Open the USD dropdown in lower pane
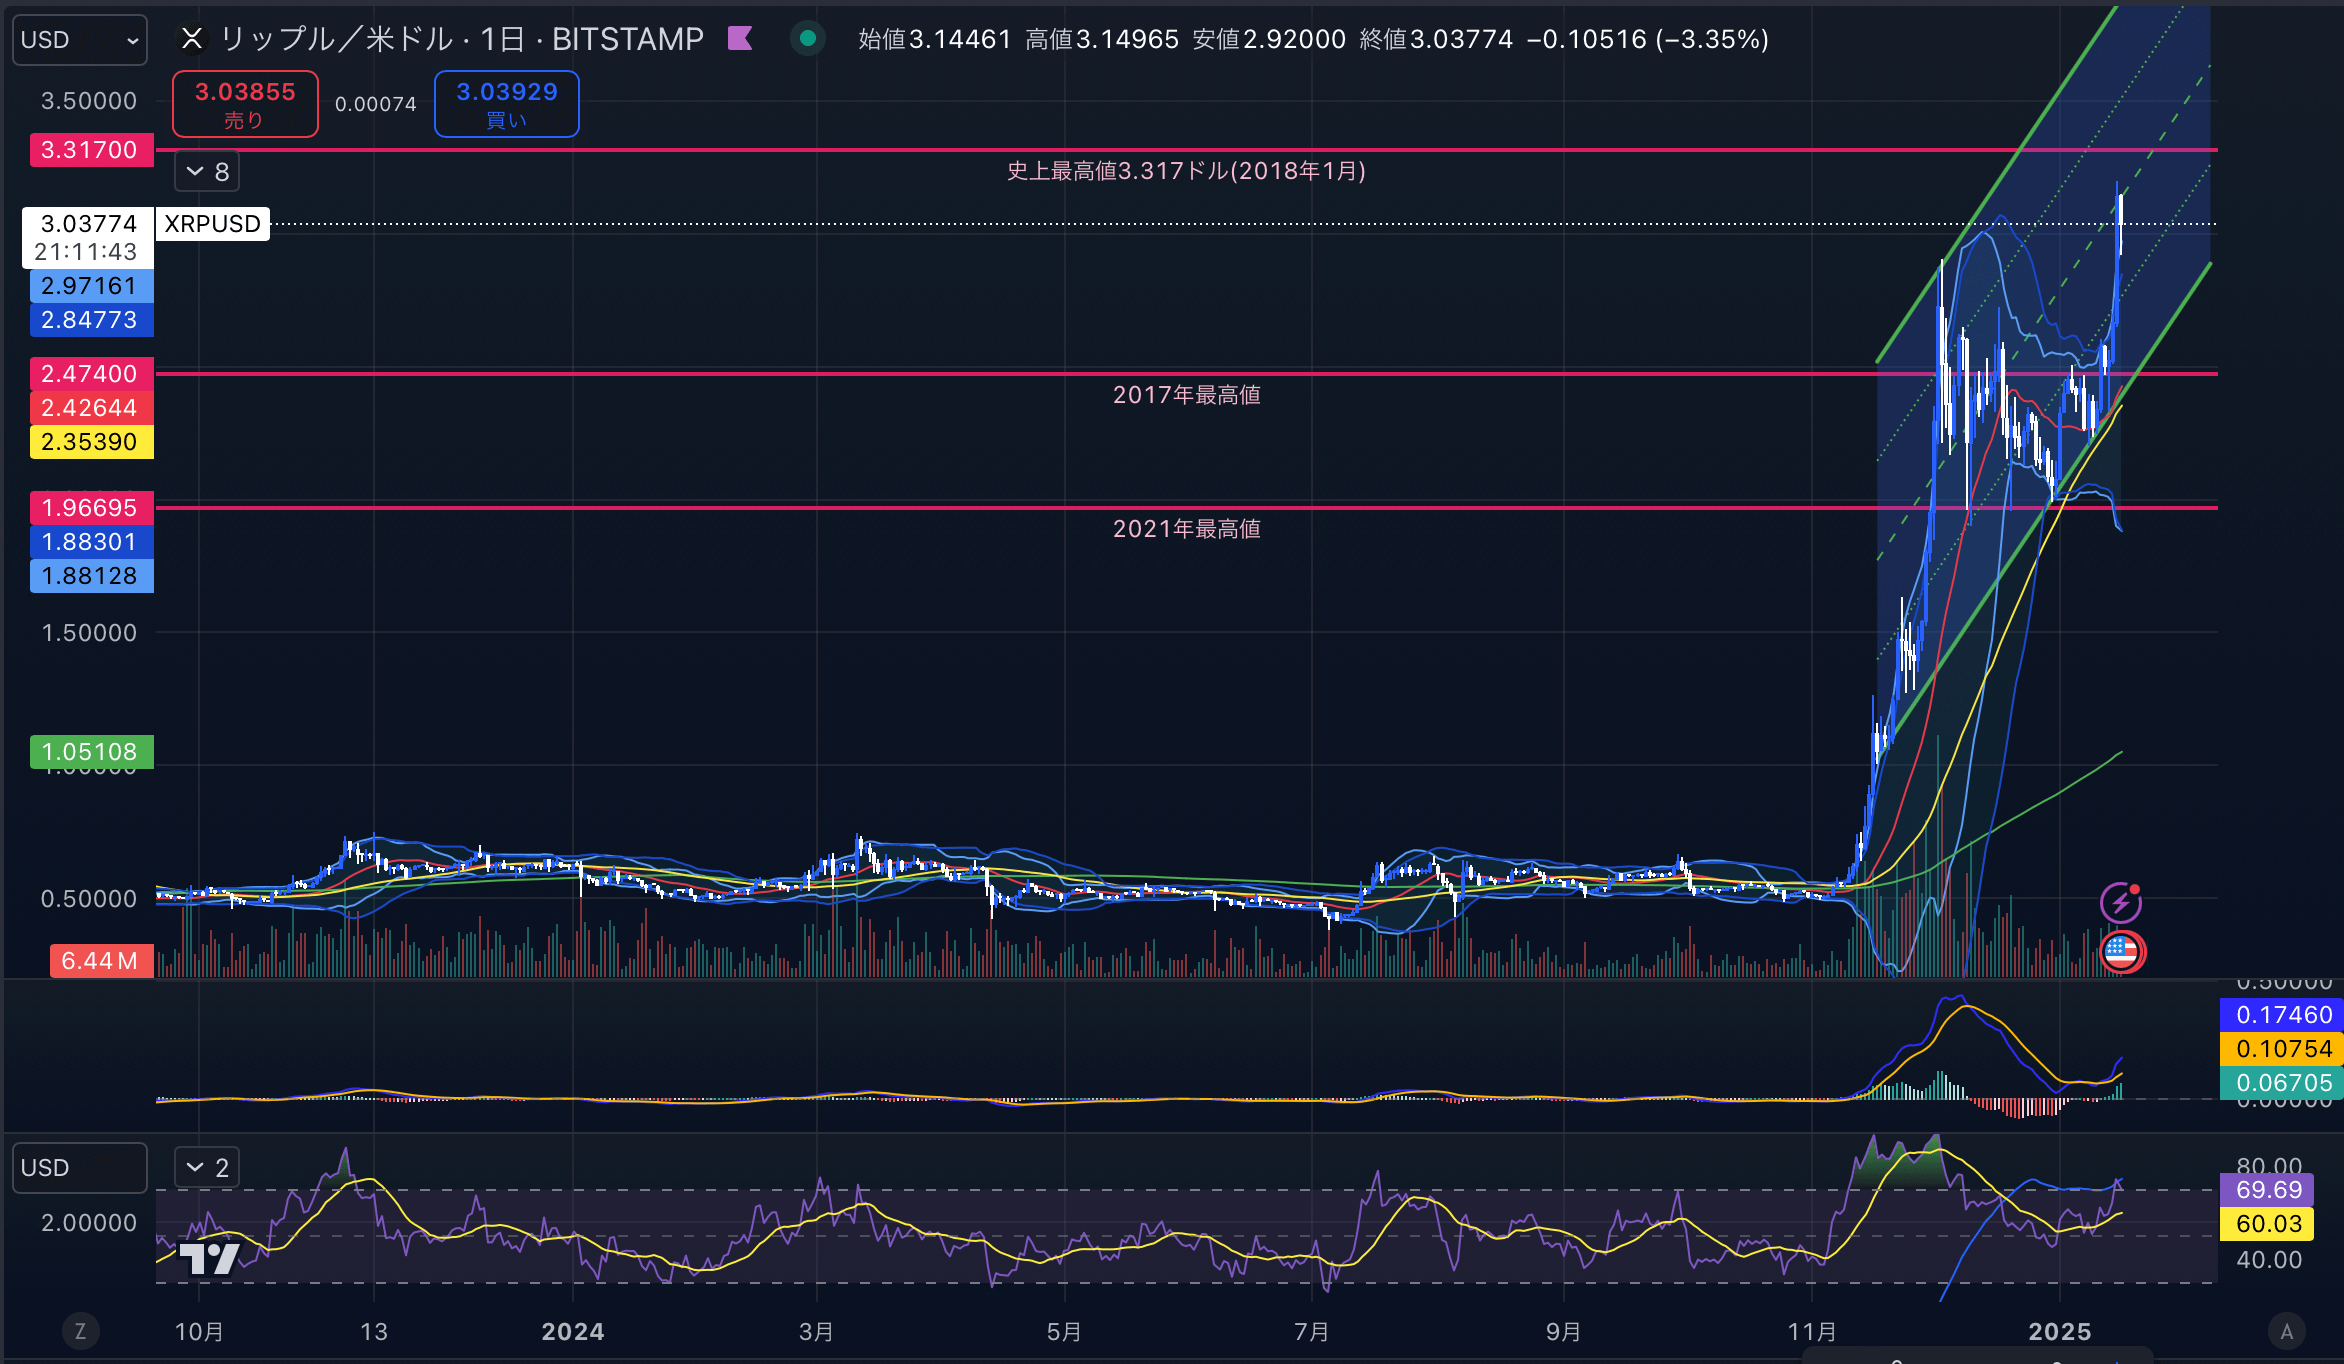Viewport: 2344px width, 1364px height. click(x=79, y=1168)
